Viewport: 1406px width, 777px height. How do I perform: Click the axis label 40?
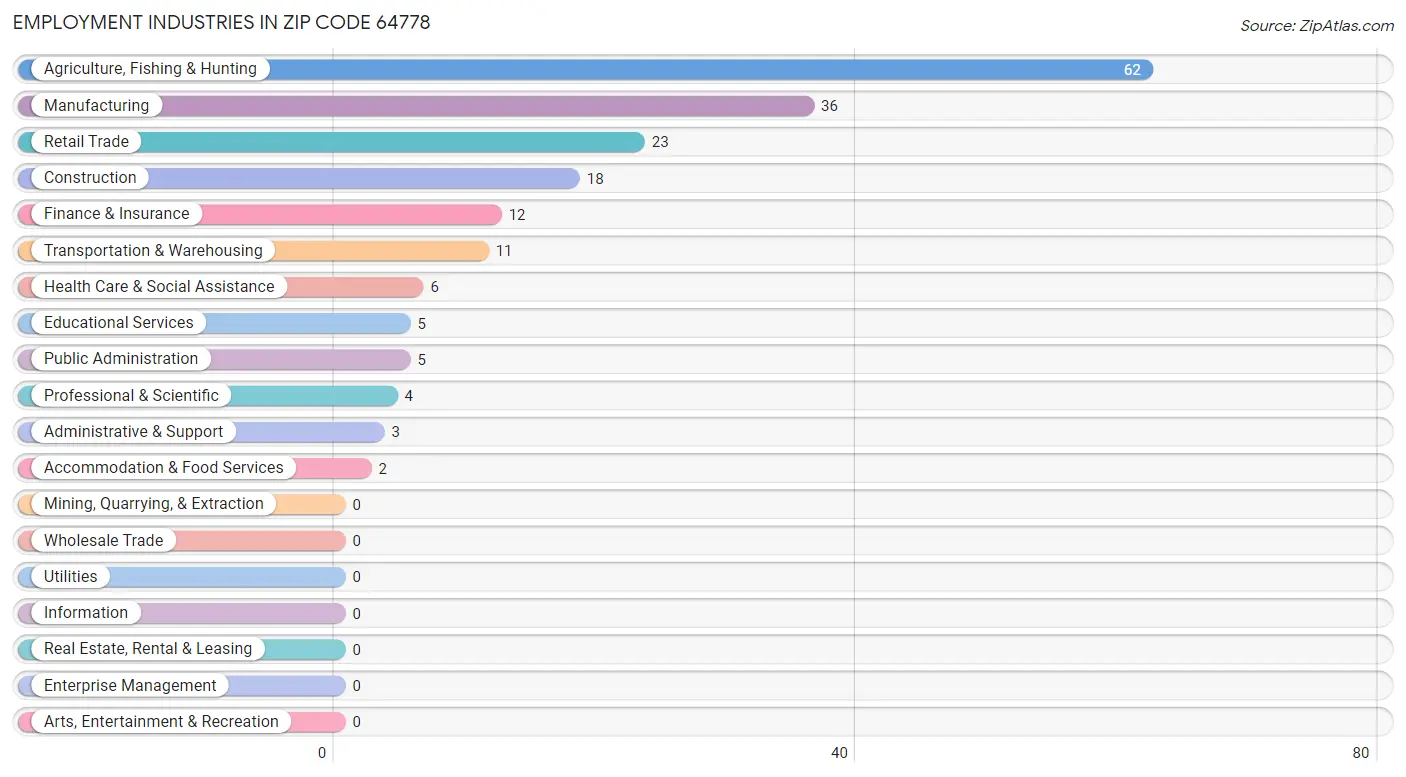[x=840, y=753]
